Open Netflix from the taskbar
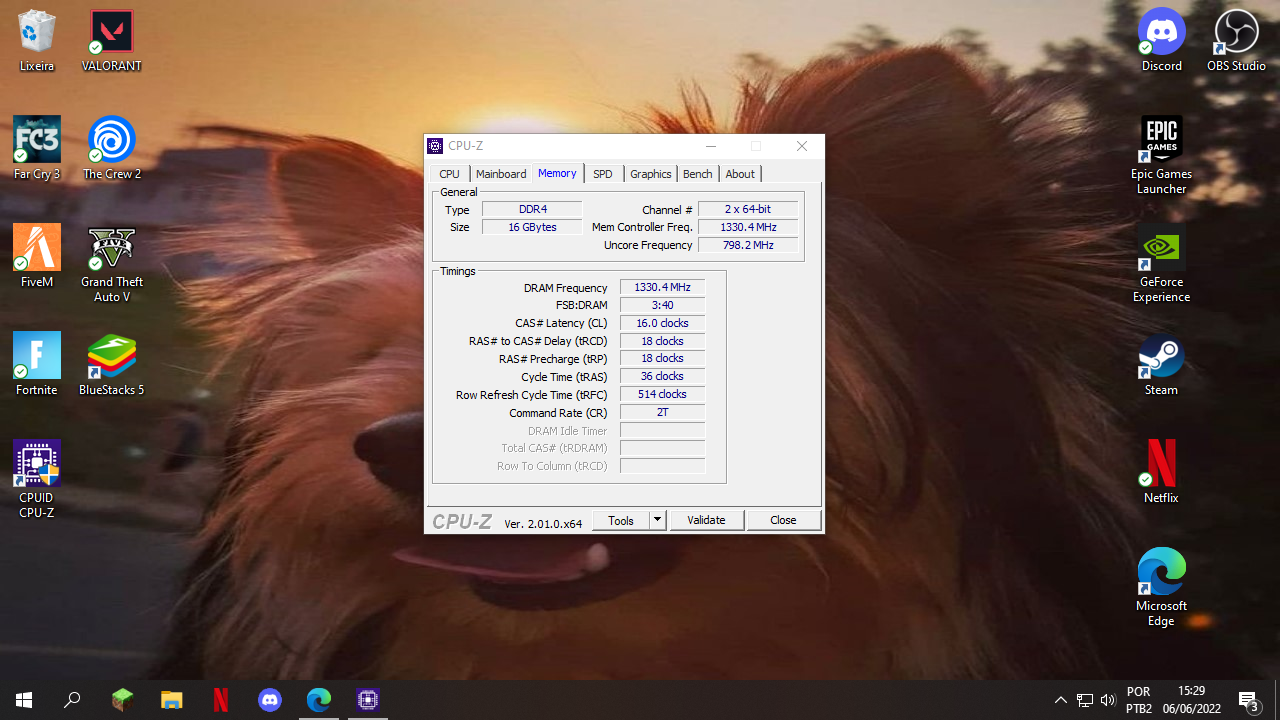The height and width of the screenshot is (720, 1280). [x=221, y=700]
